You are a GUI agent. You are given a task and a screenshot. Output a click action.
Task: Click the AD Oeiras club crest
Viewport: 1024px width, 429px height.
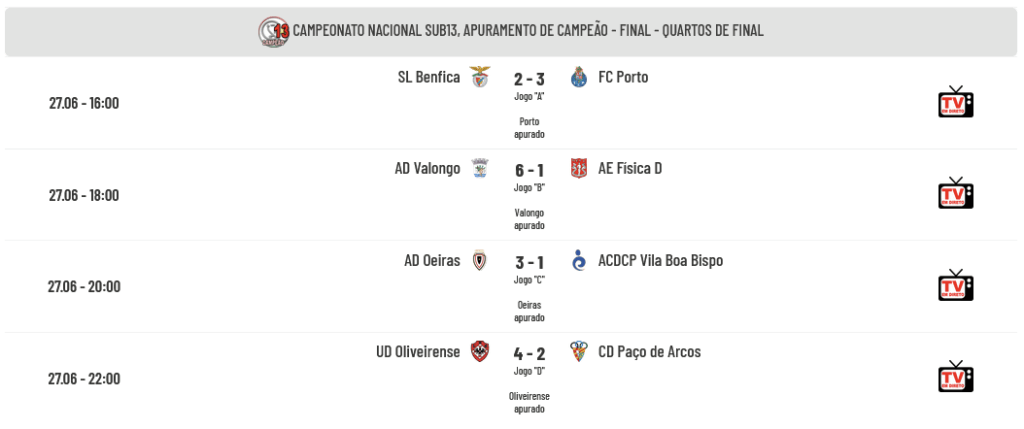pyautogui.click(x=480, y=261)
